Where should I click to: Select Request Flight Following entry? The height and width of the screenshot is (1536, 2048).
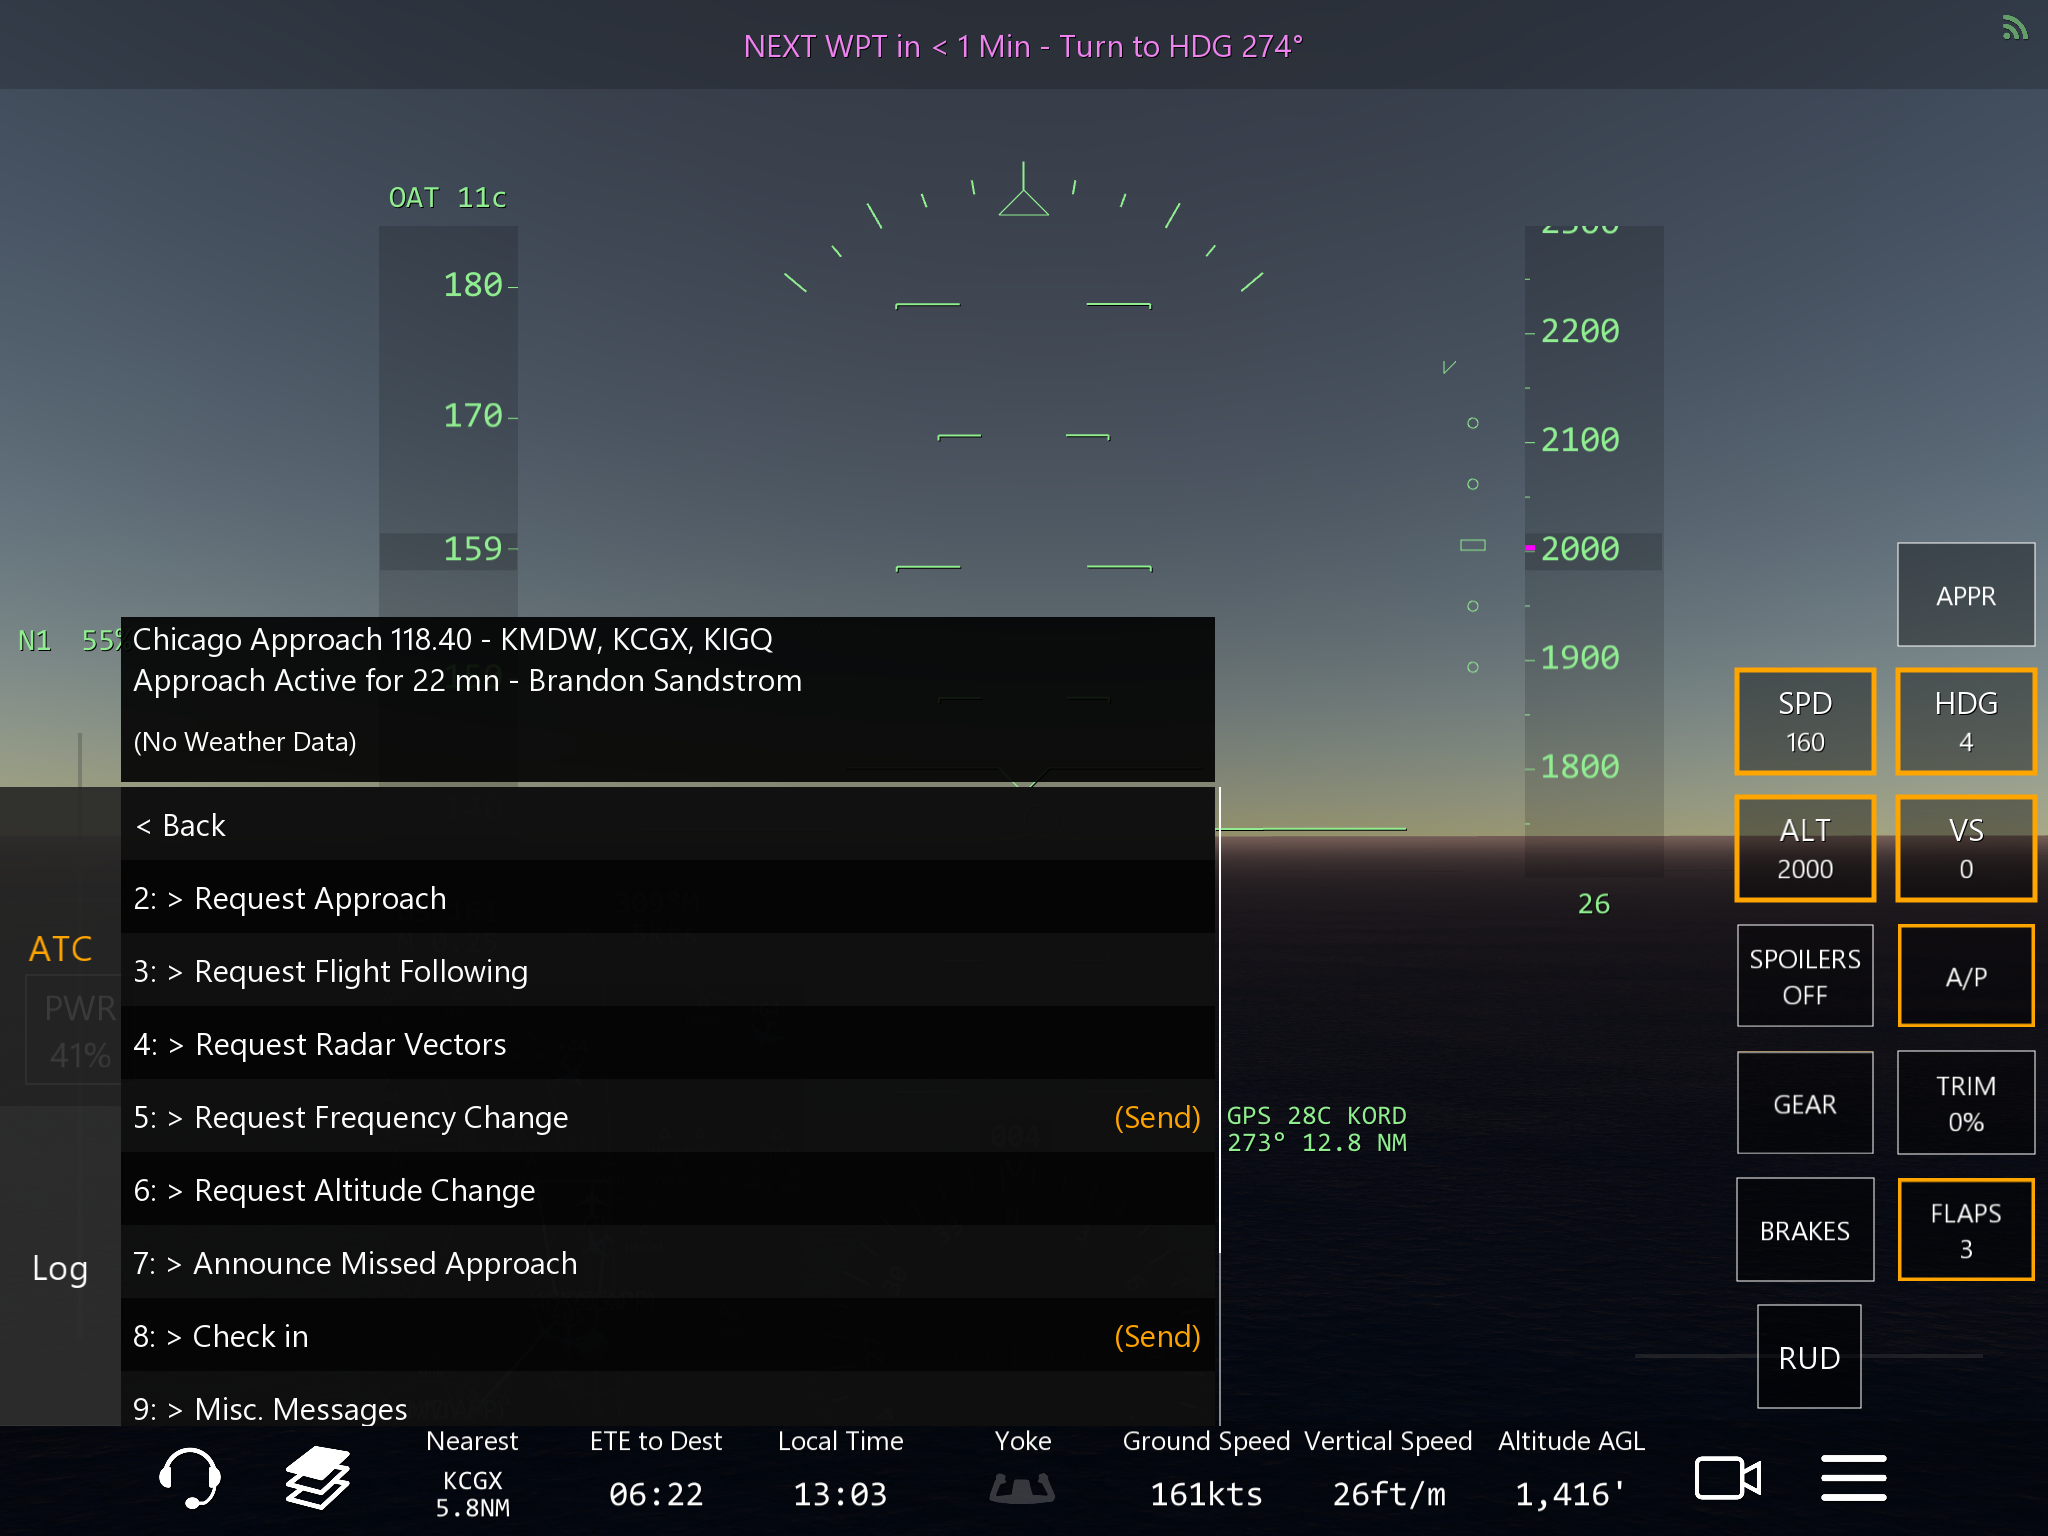pos(360,971)
